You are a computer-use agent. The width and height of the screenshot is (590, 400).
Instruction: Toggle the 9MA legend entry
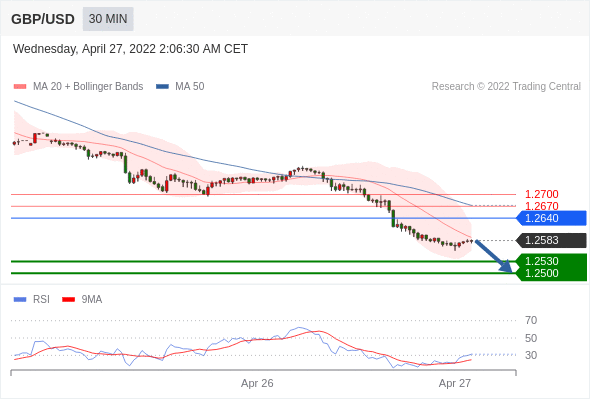point(82,300)
